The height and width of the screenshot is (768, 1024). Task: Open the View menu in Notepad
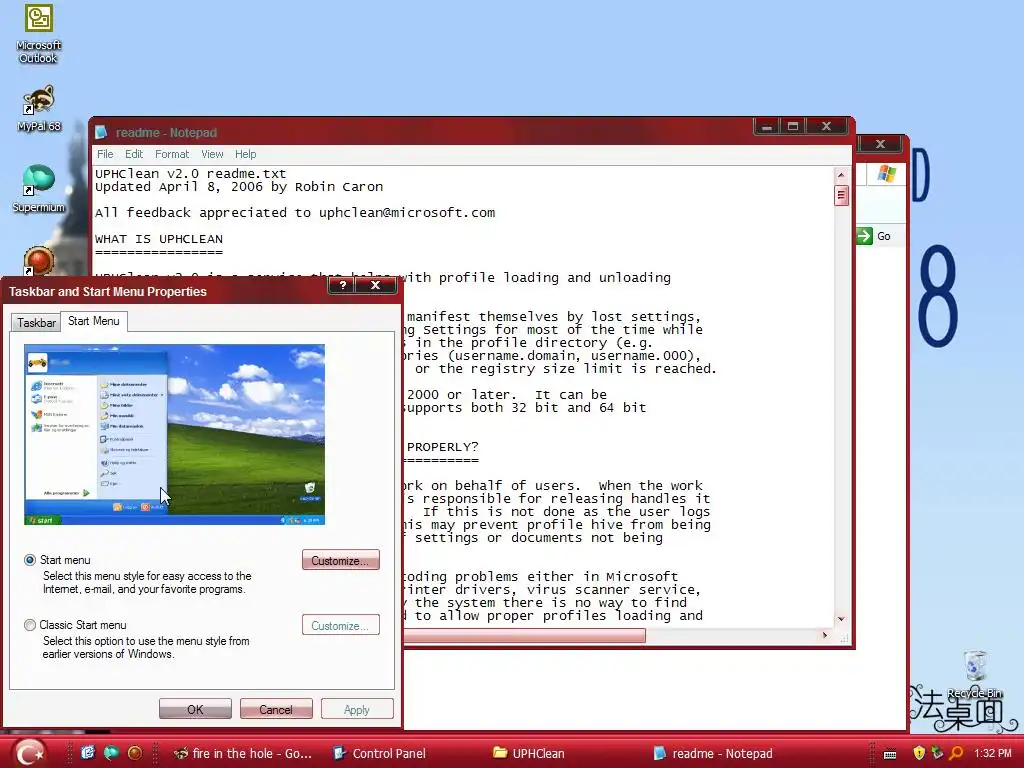212,154
